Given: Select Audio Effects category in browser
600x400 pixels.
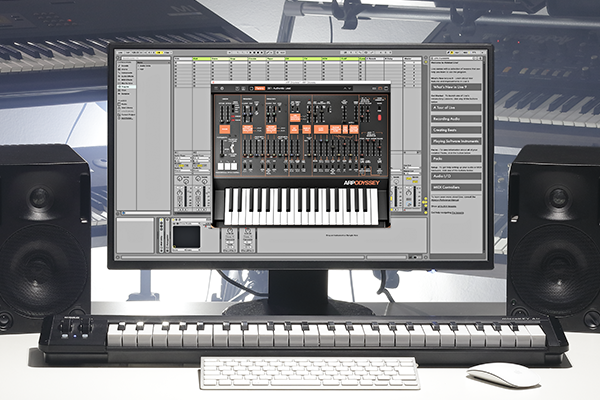Looking at the screenshot, I should tap(126, 76).
